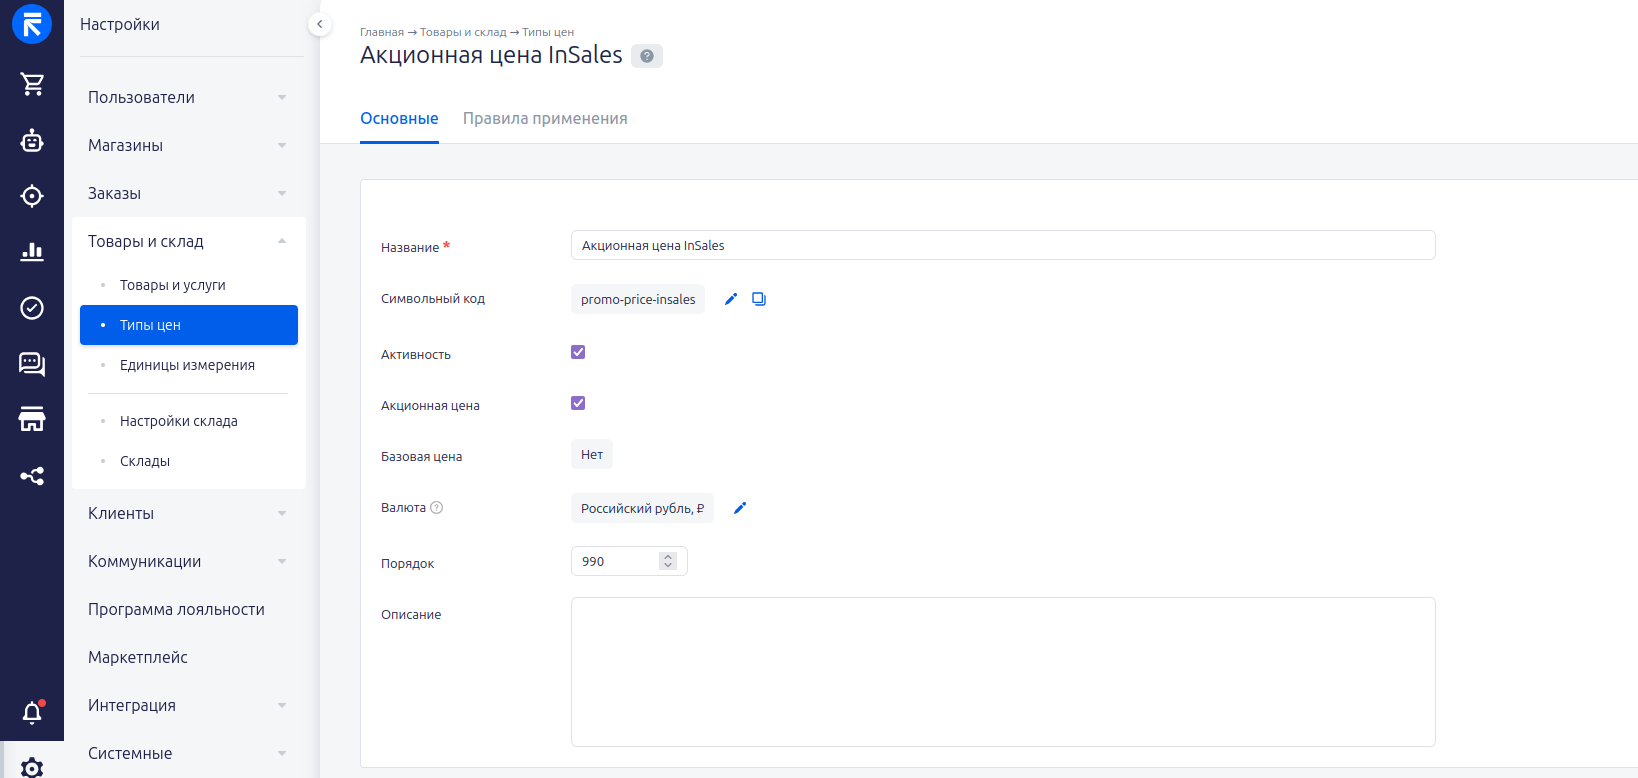The image size is (1638, 778).
Task: Copy the promo-price-insales symbolic code
Action: tap(759, 299)
